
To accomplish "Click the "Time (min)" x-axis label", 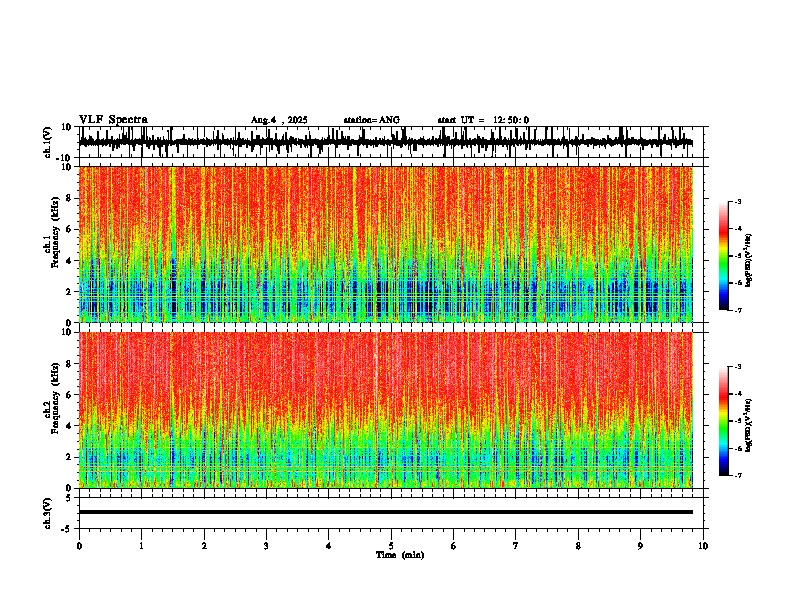I will pos(400,555).
